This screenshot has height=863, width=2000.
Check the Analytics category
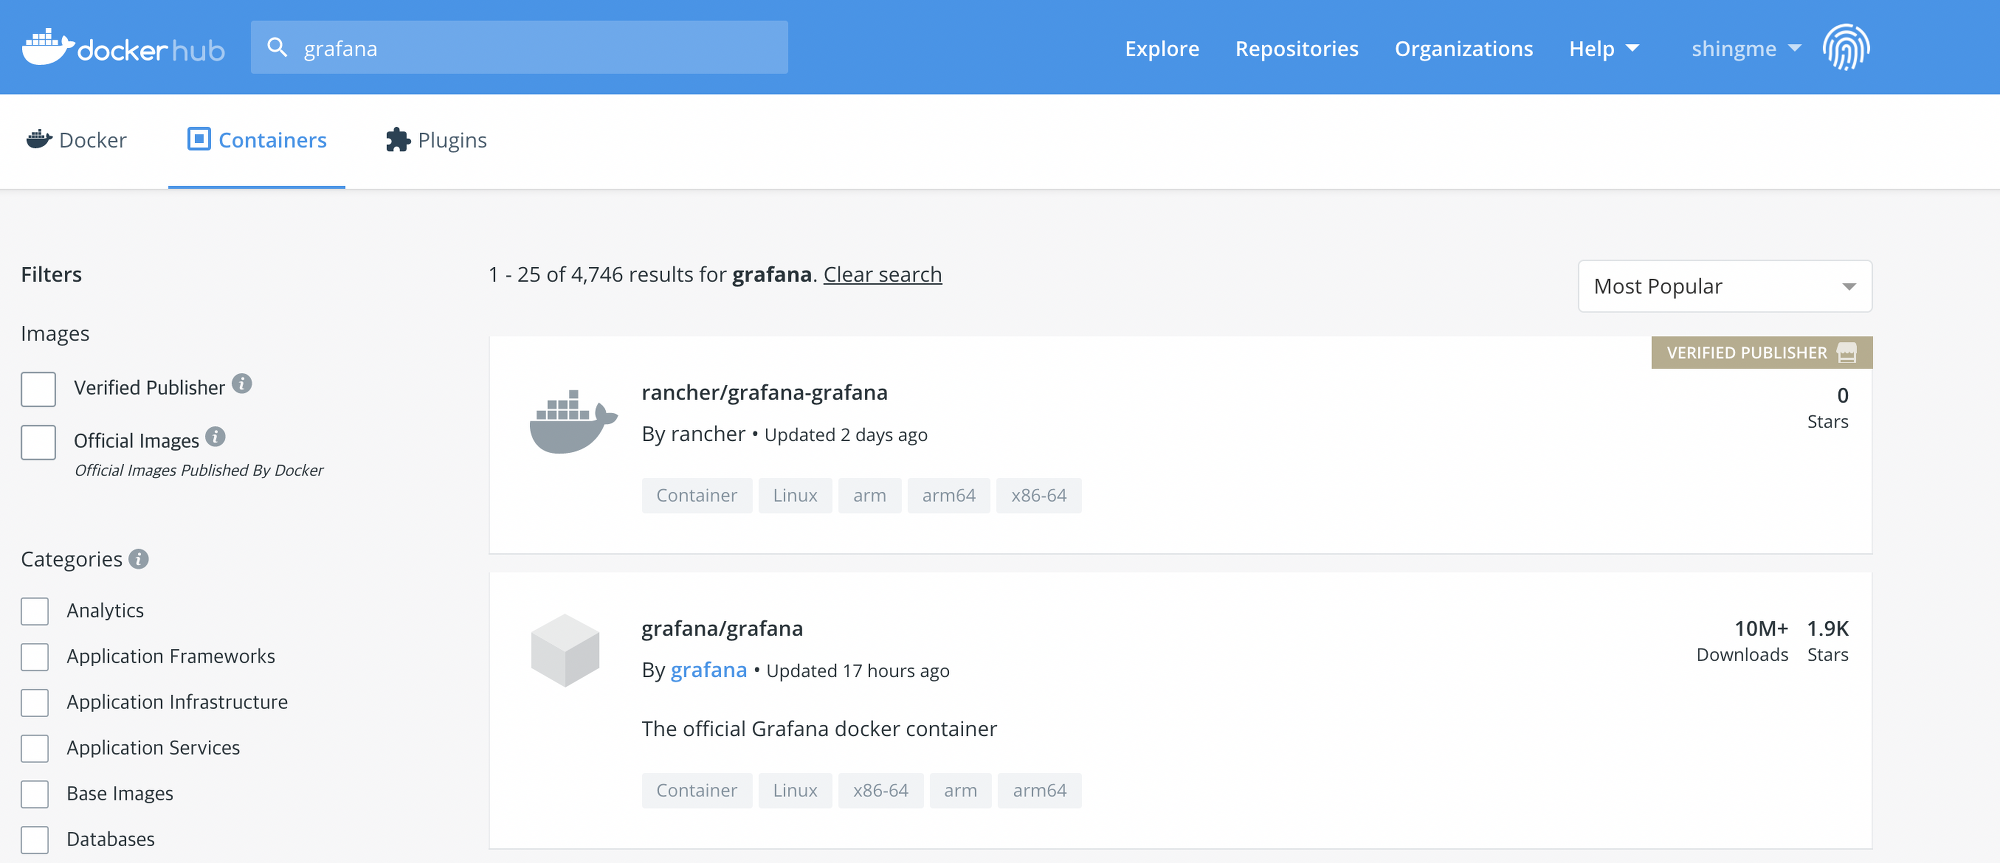pyautogui.click(x=35, y=611)
